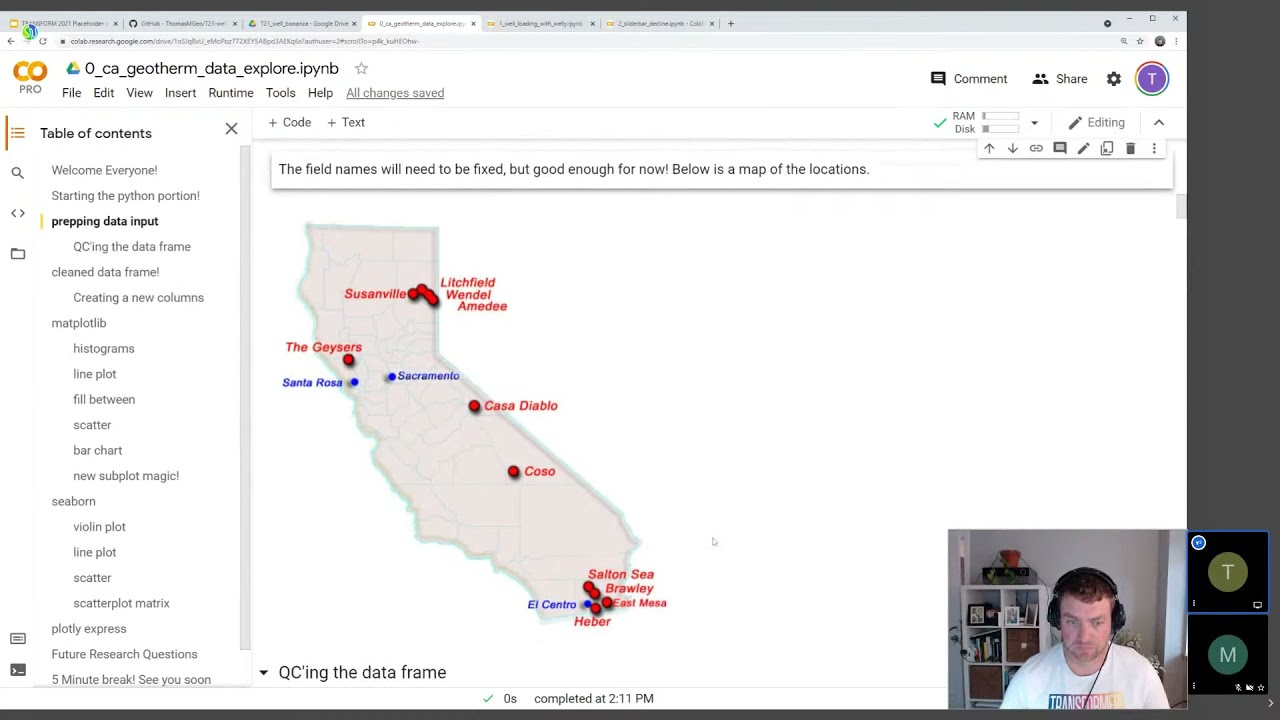Open the Editing mode dropdown
The image size is (1280, 720).
click(x=1096, y=122)
